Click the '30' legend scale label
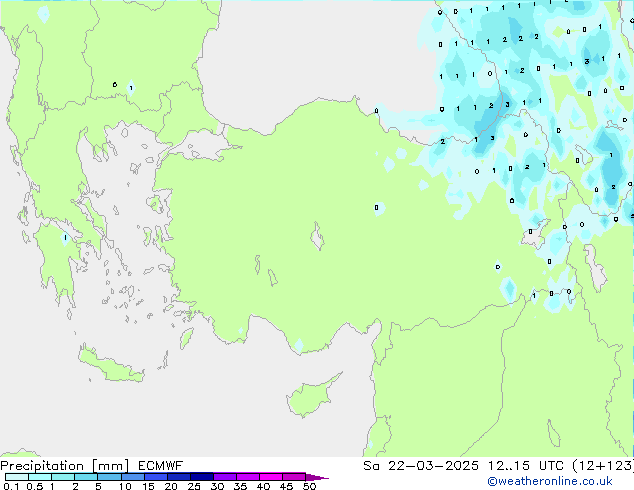The width and height of the screenshot is (634, 490). 217,486
